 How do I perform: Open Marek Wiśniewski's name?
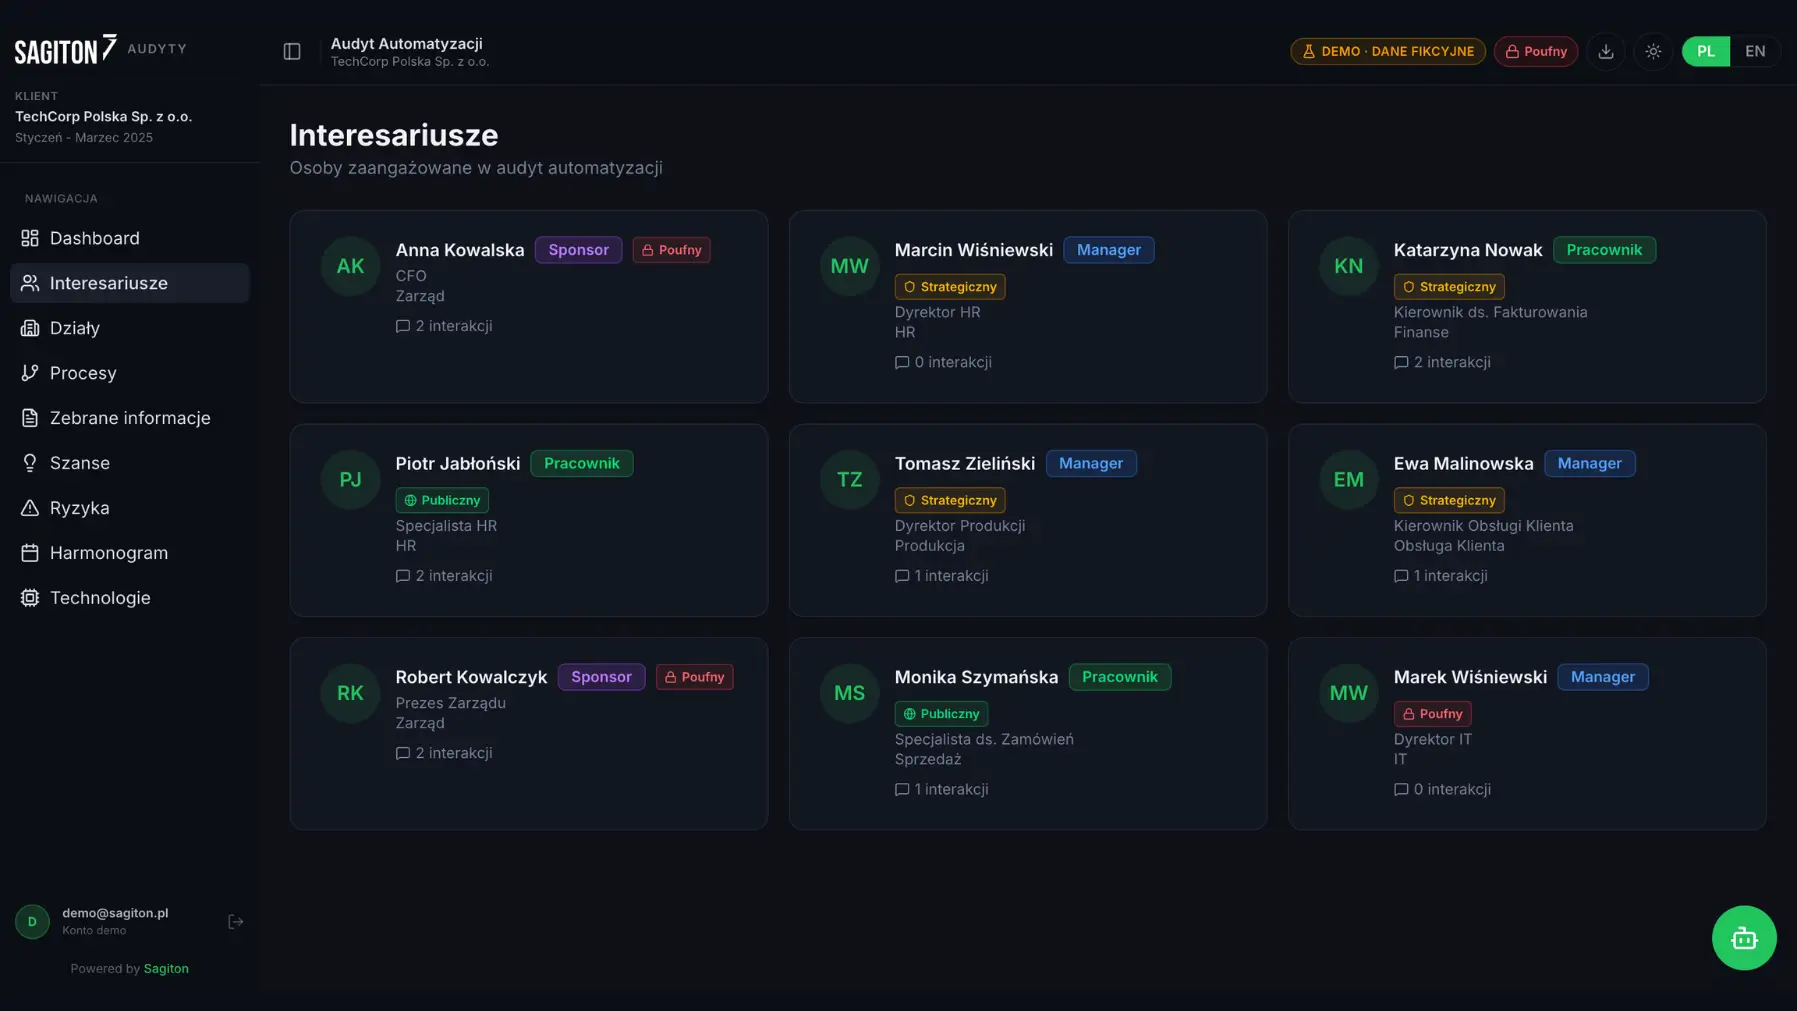point(1470,677)
